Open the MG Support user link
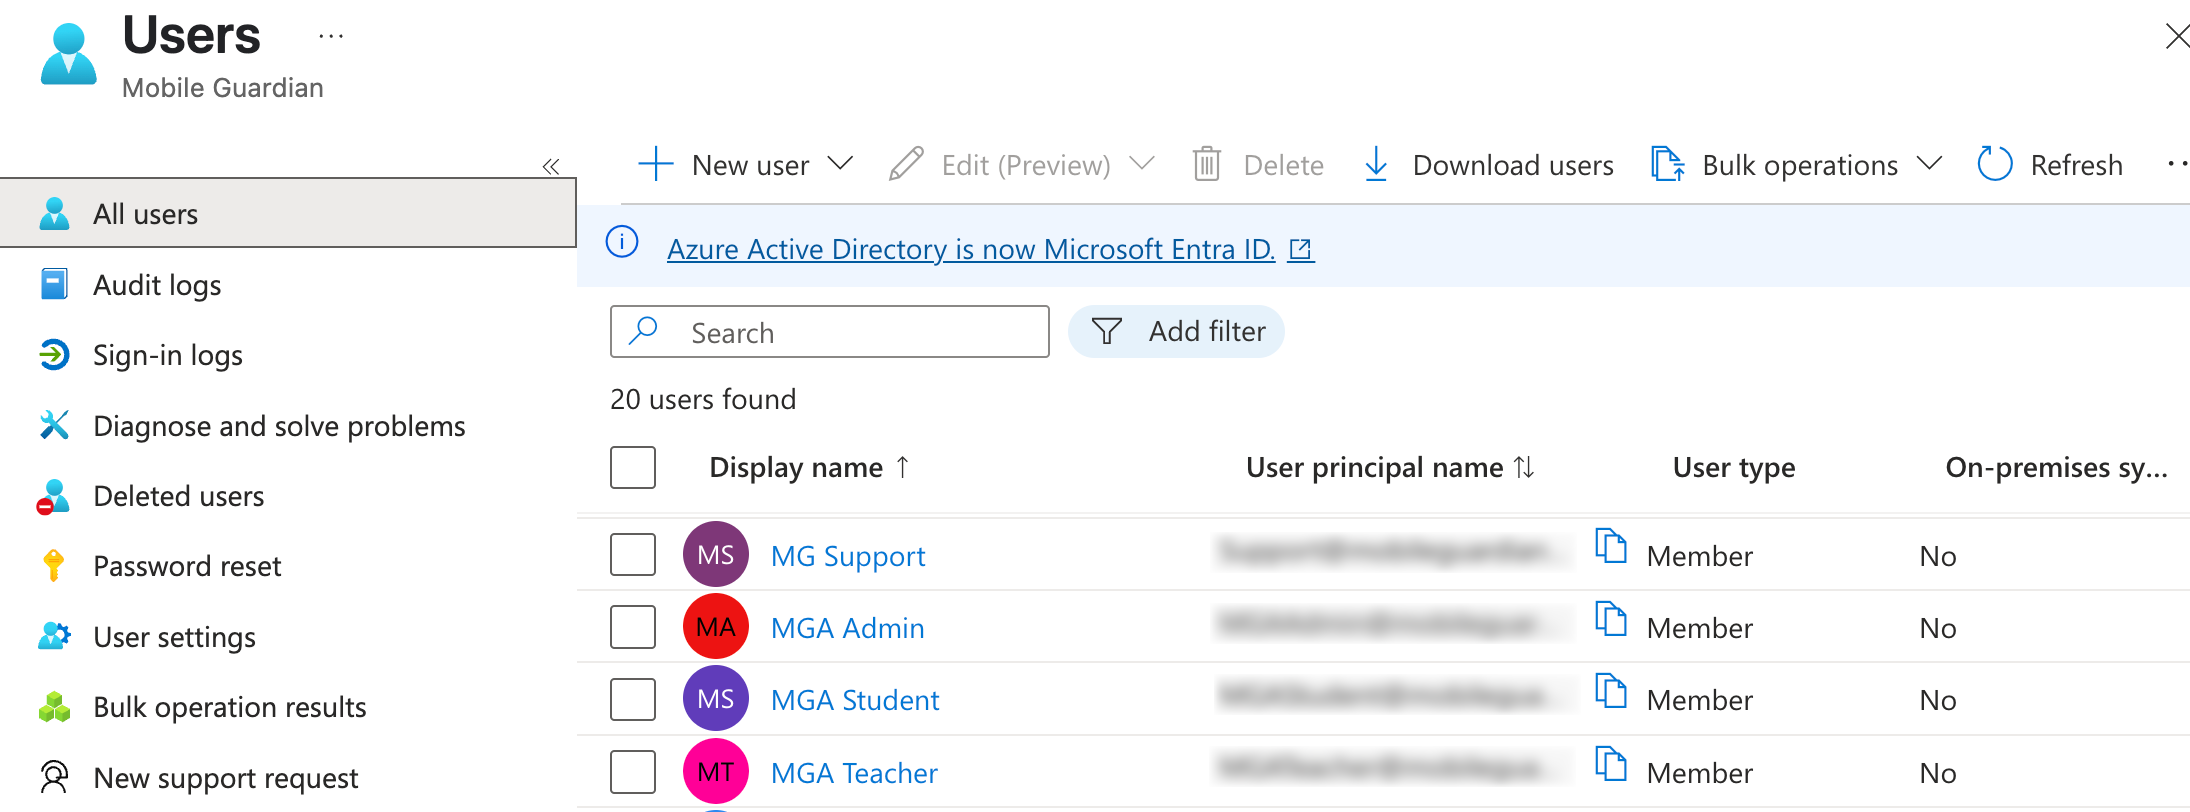This screenshot has height=812, width=2190. [x=848, y=556]
